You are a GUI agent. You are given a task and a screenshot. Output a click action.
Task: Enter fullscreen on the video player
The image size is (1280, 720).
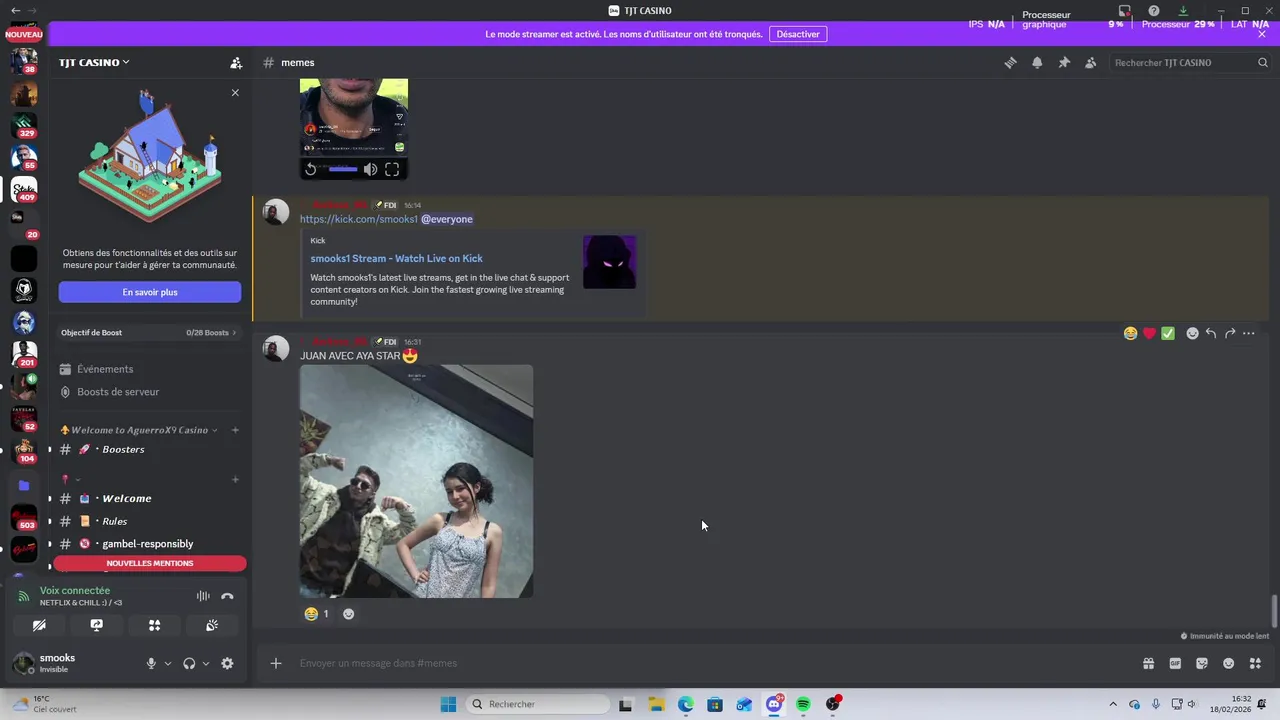click(392, 169)
